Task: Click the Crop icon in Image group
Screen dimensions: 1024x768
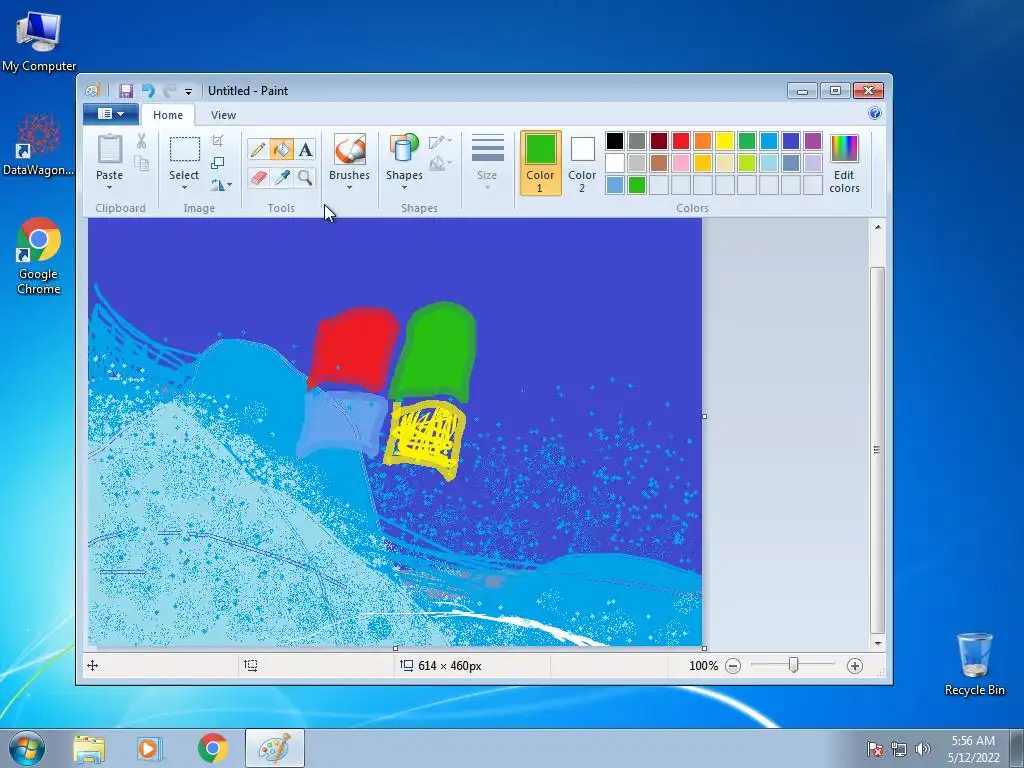Action: click(x=217, y=141)
